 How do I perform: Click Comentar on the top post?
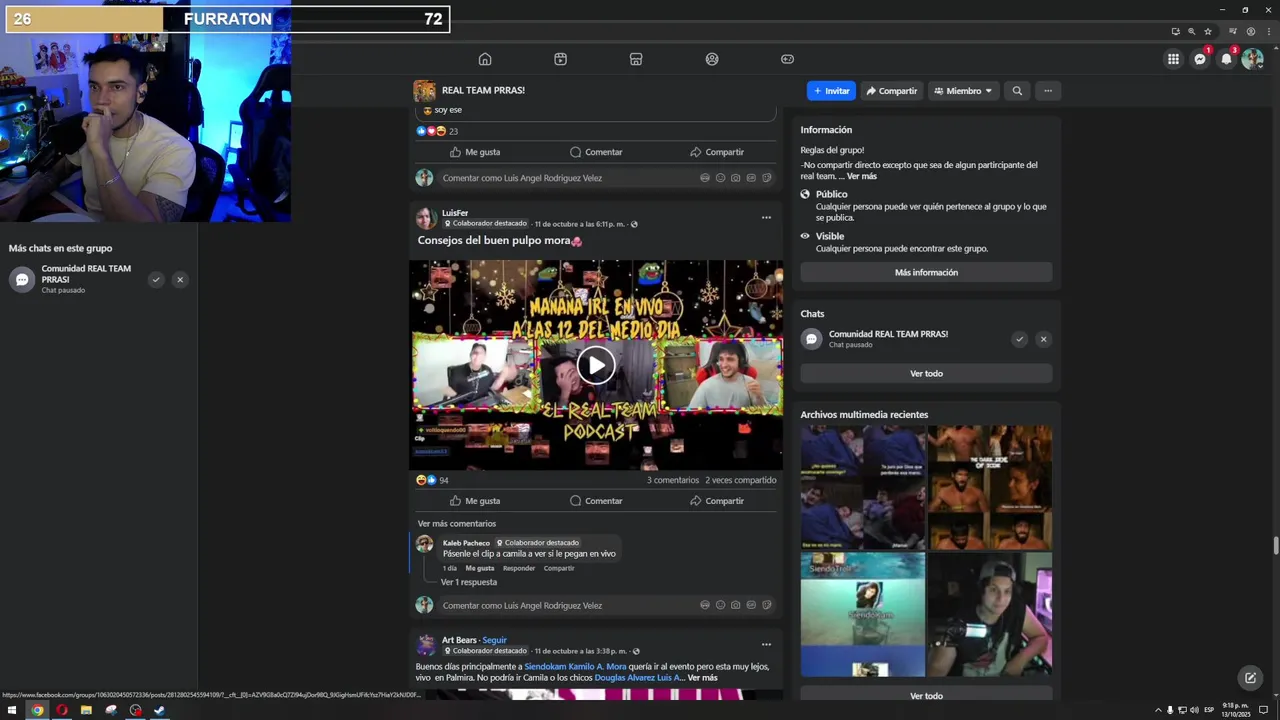point(596,152)
